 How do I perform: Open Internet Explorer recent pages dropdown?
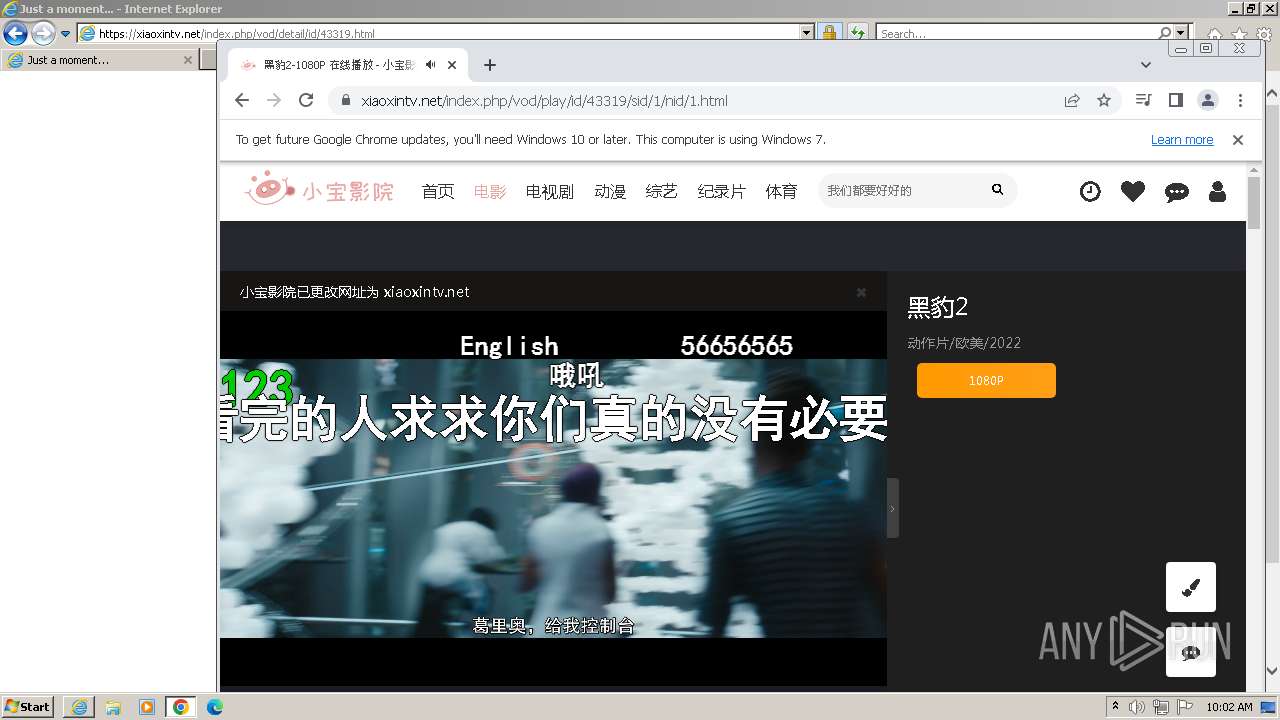[x=66, y=33]
